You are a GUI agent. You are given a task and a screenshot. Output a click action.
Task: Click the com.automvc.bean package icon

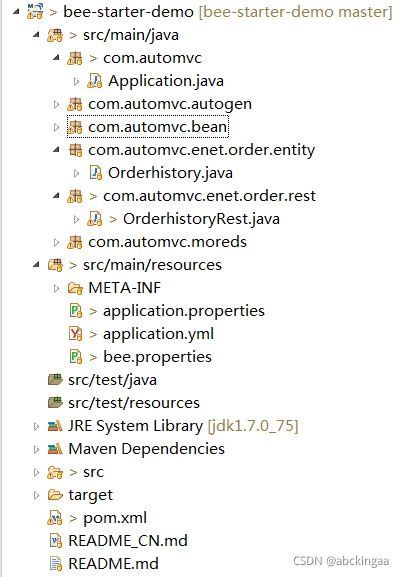[x=75, y=127]
